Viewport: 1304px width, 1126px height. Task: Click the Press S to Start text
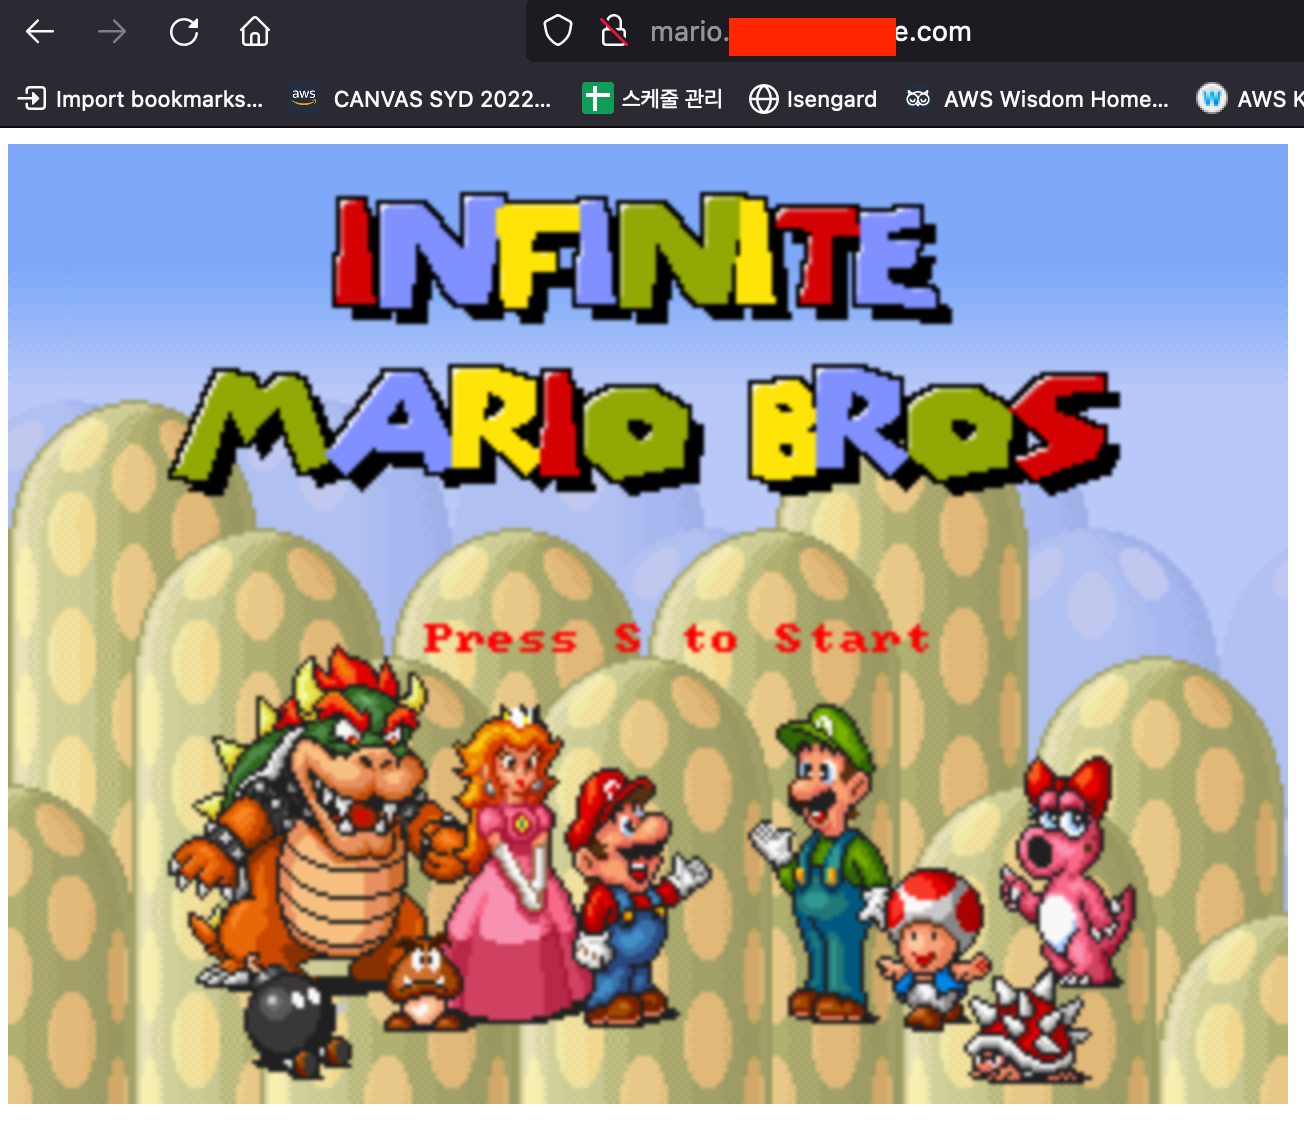point(677,638)
